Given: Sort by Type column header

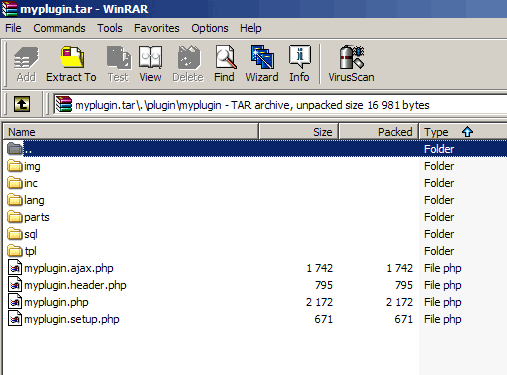Looking at the screenshot, I should click(463, 132).
